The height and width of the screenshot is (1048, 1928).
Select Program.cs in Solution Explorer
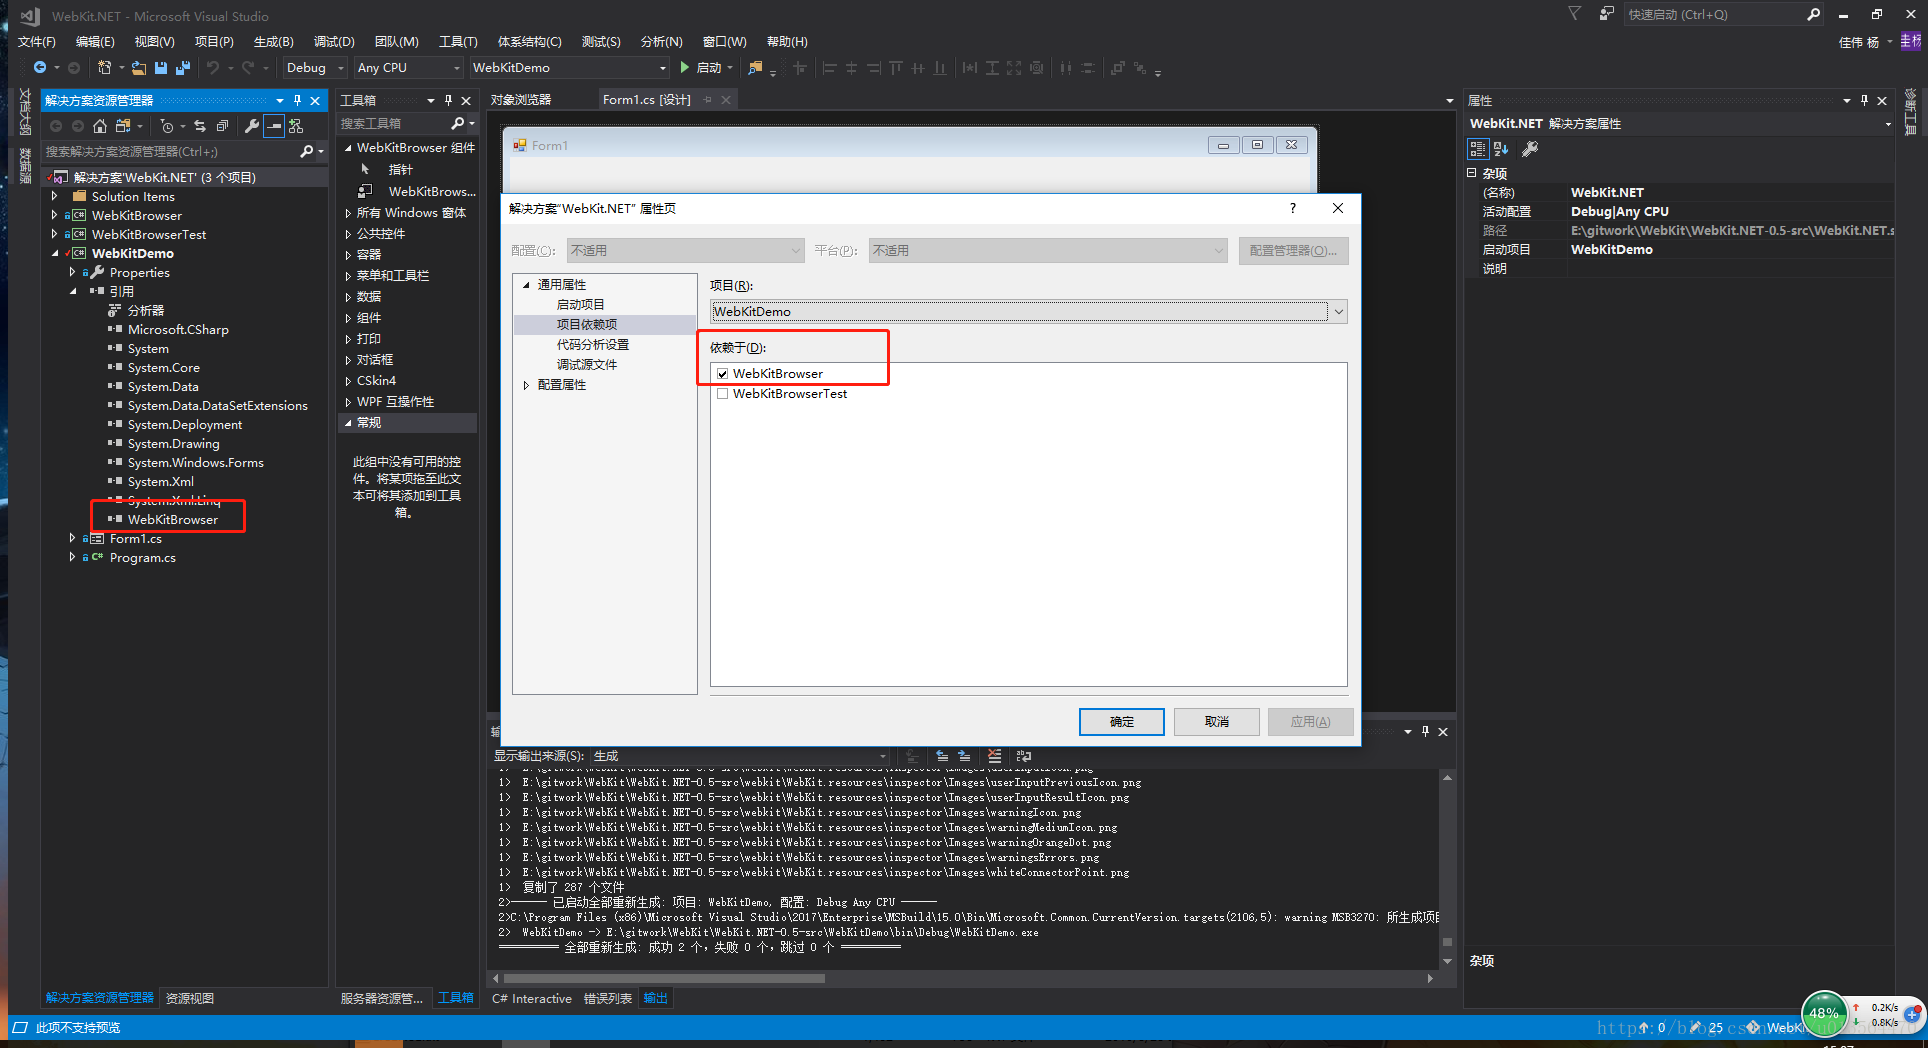coord(143,558)
